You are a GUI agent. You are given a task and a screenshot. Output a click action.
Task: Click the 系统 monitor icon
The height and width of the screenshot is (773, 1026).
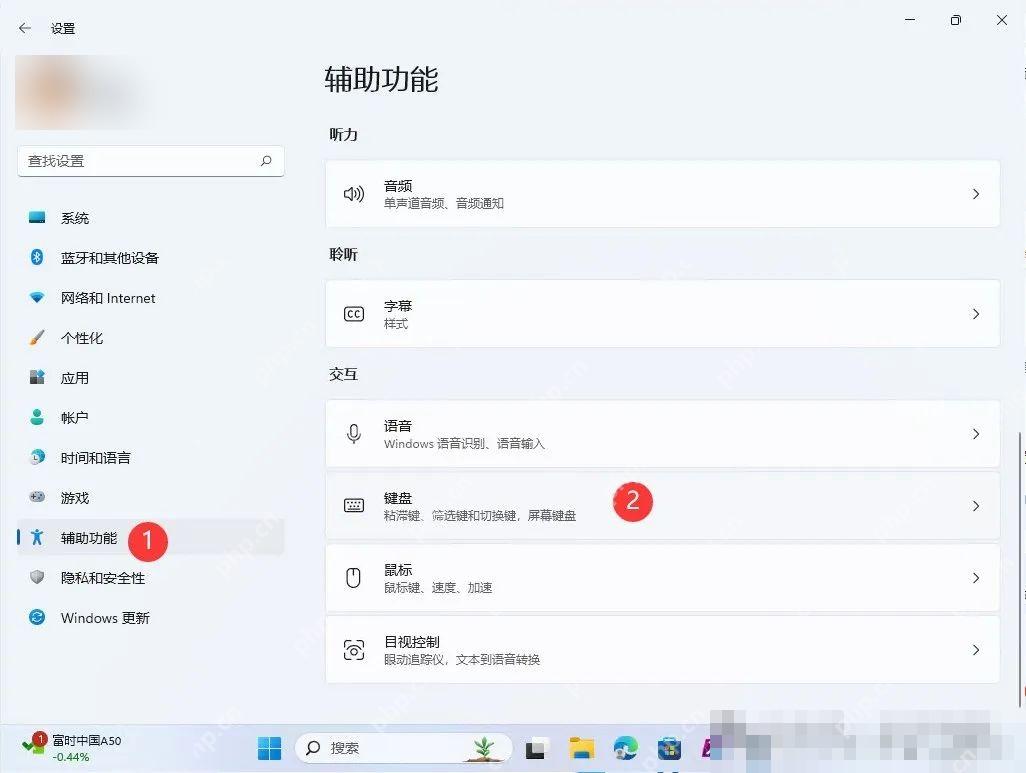click(37, 217)
